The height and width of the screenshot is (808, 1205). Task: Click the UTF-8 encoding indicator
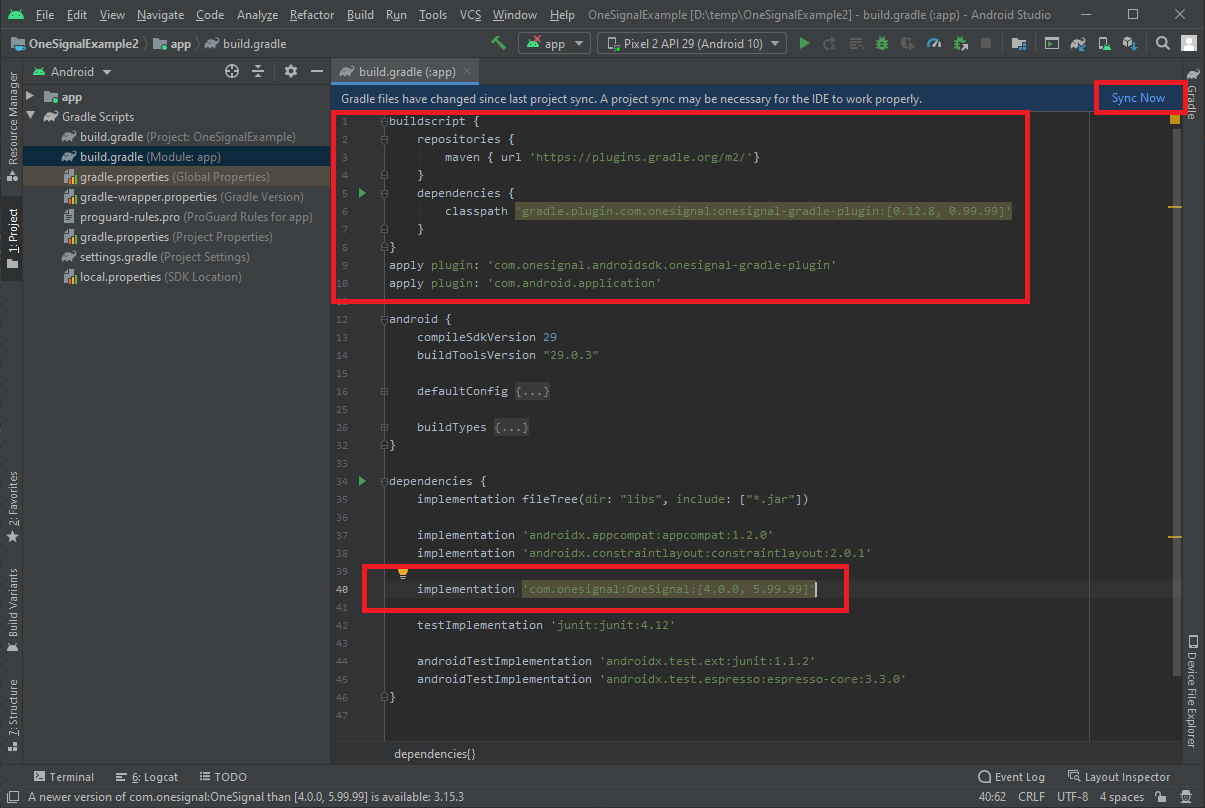click(x=1071, y=797)
